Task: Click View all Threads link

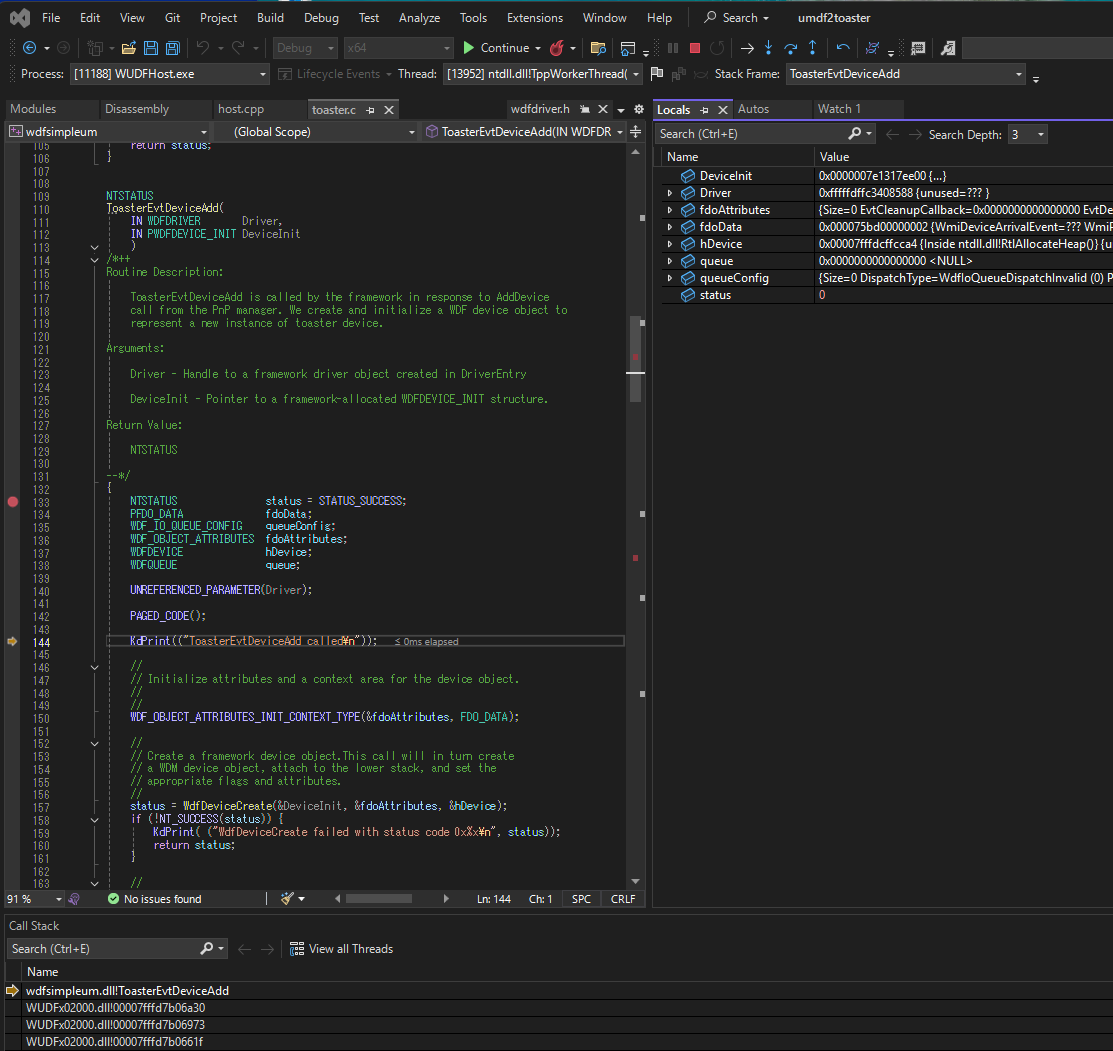Action: click(350, 949)
